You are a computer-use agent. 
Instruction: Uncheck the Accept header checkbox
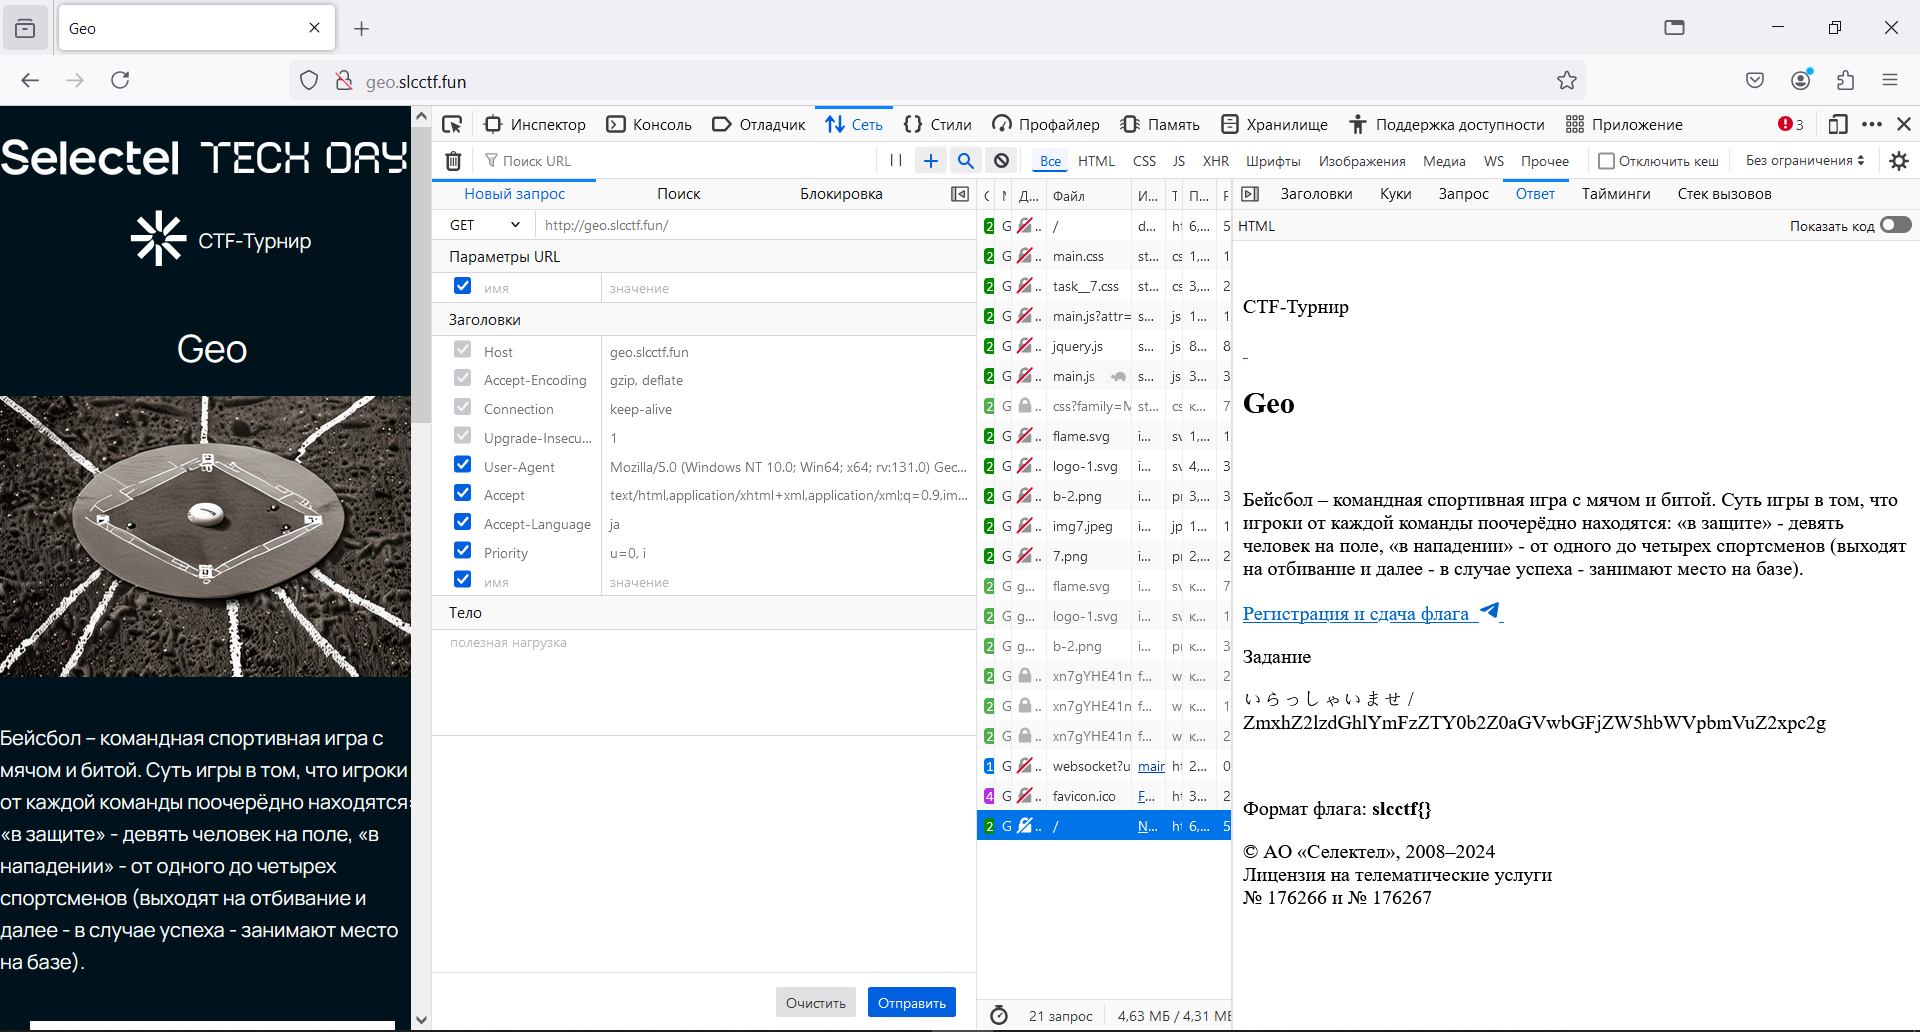(462, 492)
